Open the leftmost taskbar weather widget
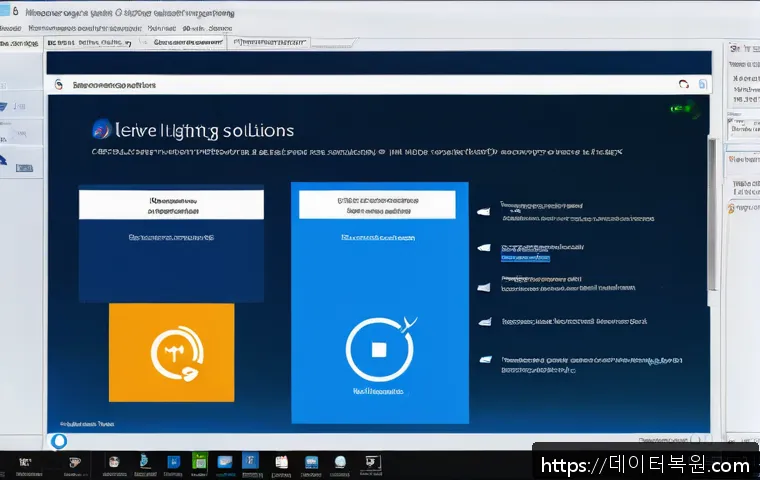Screen dimensions: 760x480 coord(24,462)
